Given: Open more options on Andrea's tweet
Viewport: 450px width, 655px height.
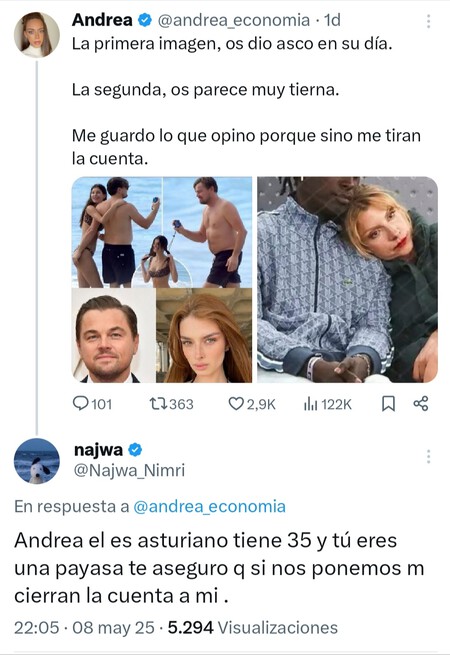Looking at the screenshot, I should (428, 21).
